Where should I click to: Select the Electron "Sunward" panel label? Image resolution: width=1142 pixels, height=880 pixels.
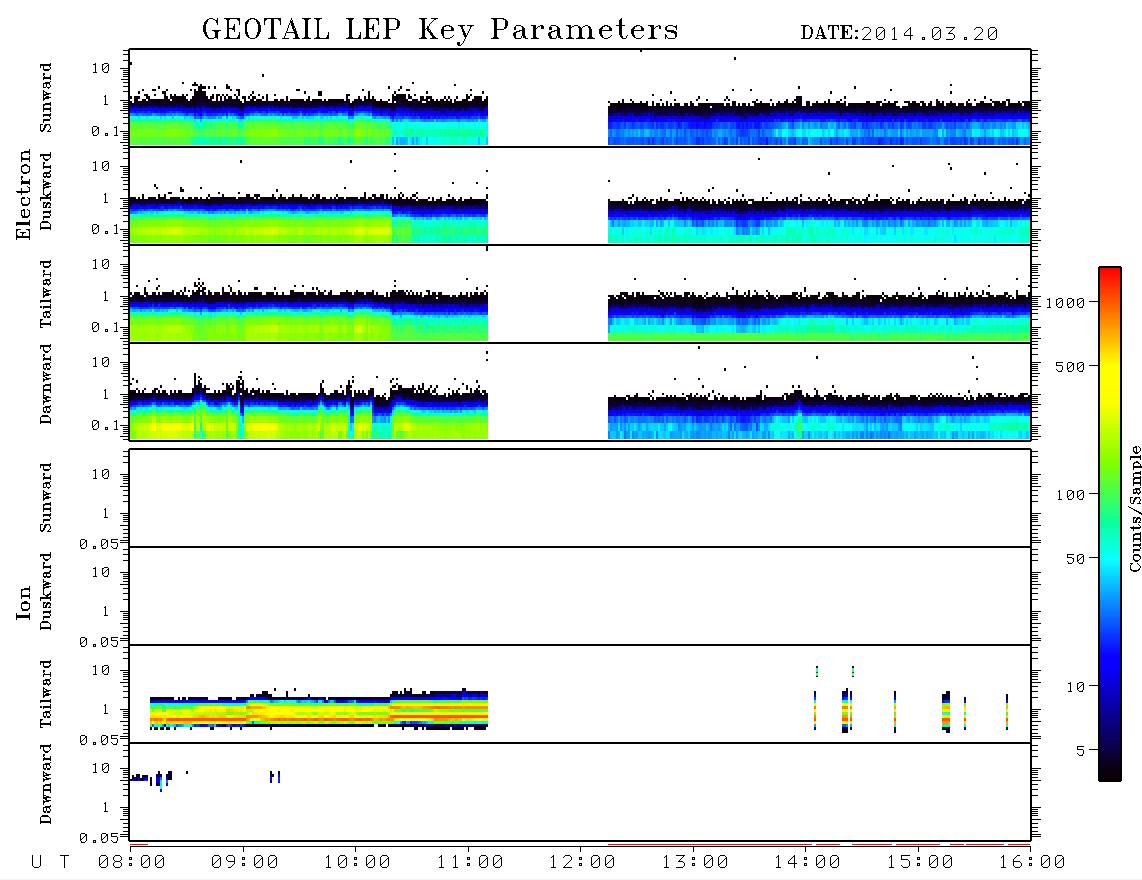(46, 98)
